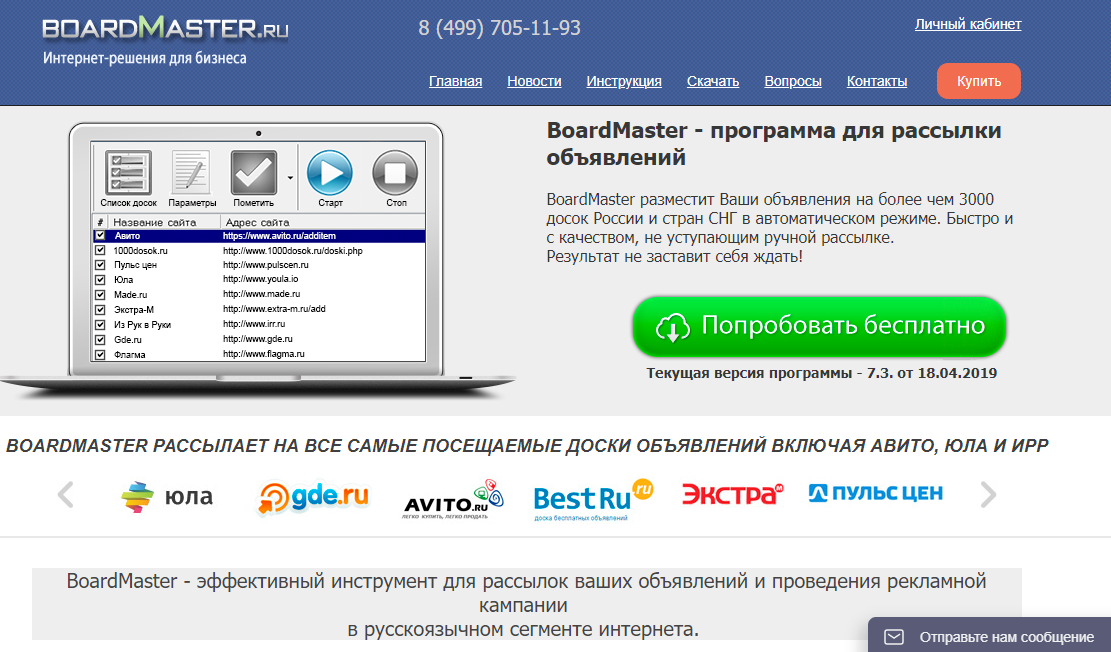The height and width of the screenshot is (652, 1111).
Task: Click the Юла logo in carousel
Action: coord(167,496)
